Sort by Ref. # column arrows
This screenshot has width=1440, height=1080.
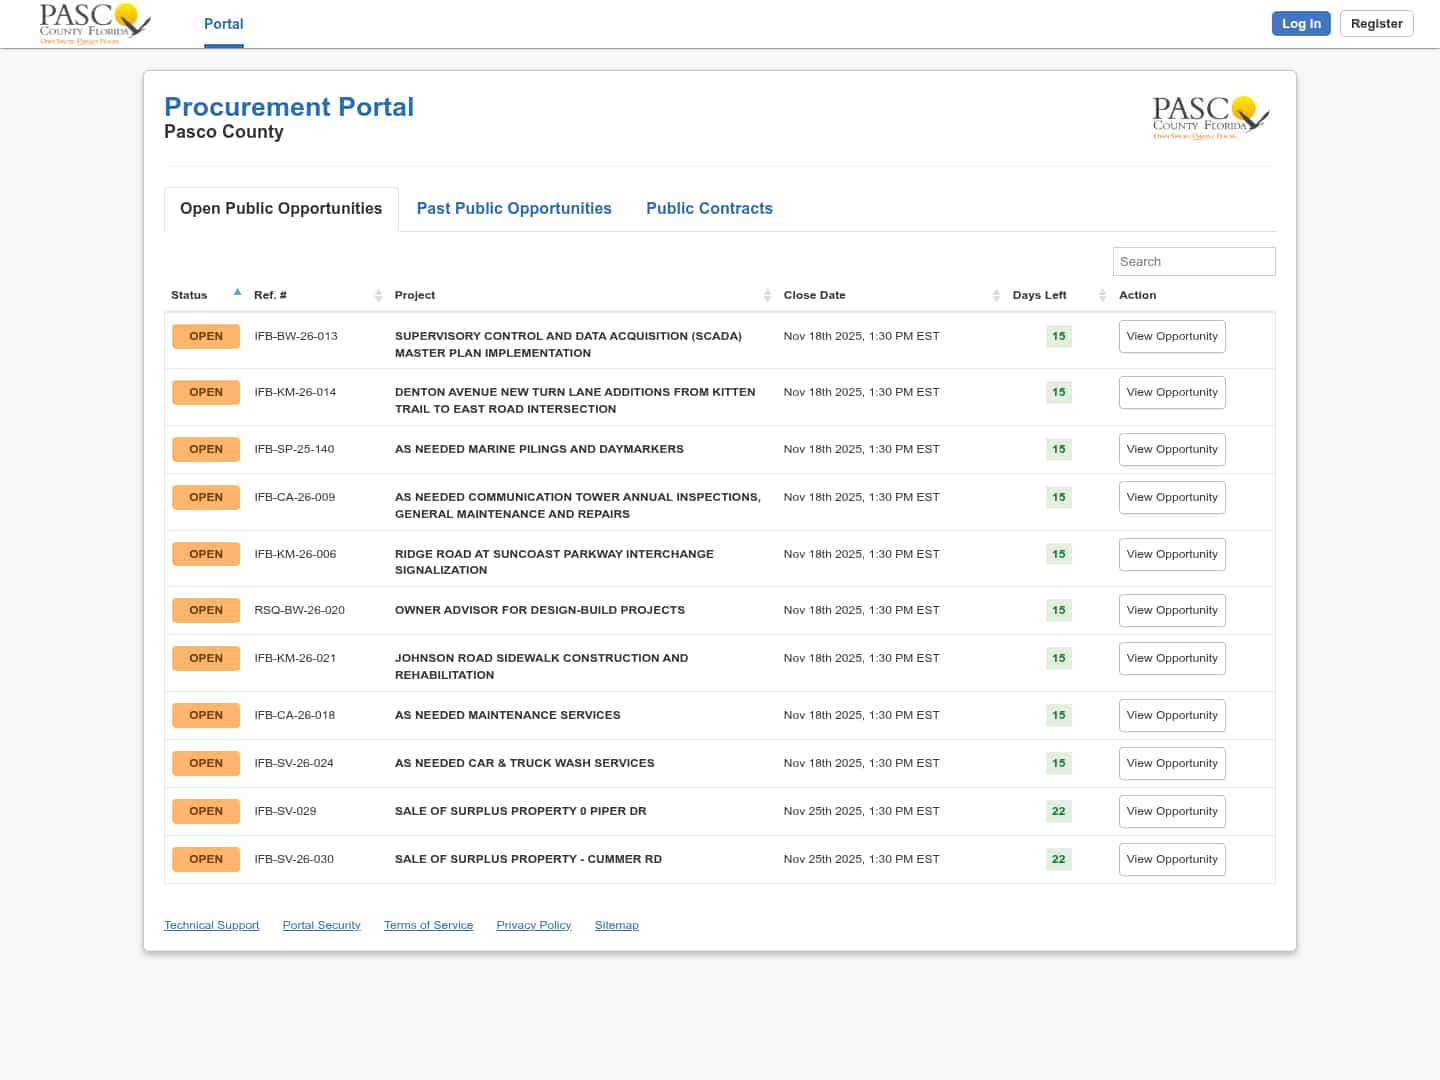click(378, 295)
